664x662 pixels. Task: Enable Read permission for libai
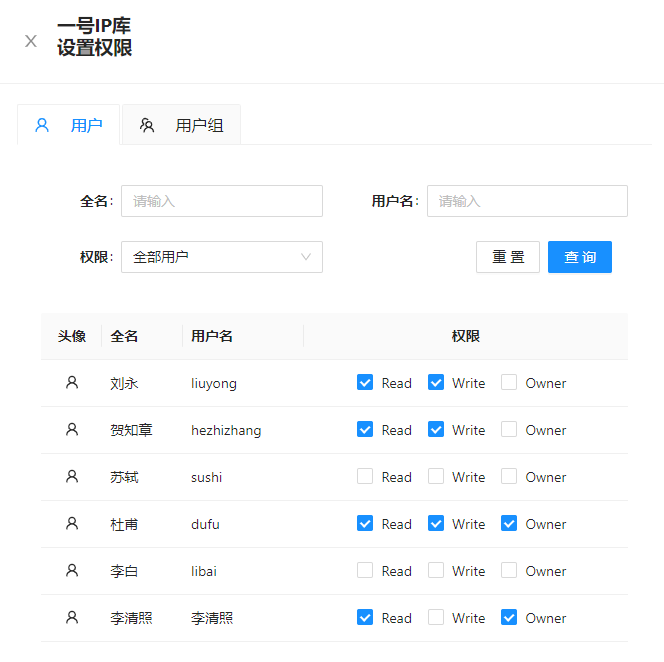(x=365, y=570)
